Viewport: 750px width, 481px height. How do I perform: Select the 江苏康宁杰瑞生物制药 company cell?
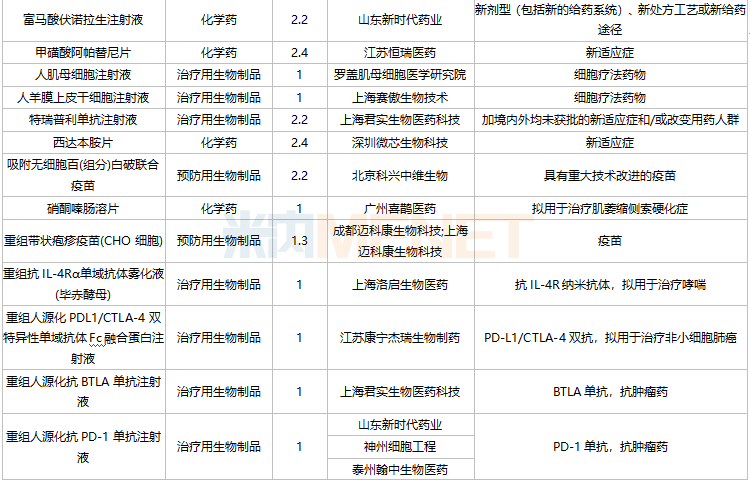click(x=399, y=337)
